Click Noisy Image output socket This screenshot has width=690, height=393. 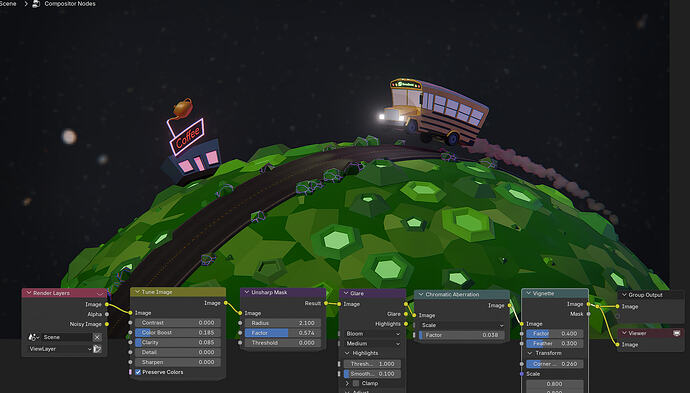[x=107, y=324]
